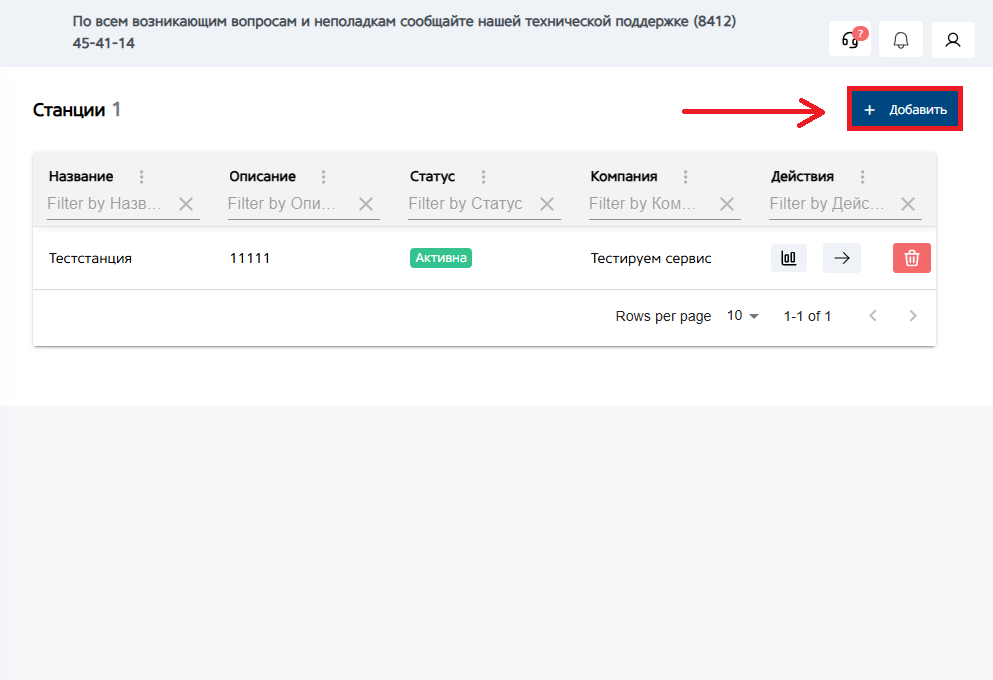Sort by the Название column header
The image size is (993, 680).
click(81, 177)
